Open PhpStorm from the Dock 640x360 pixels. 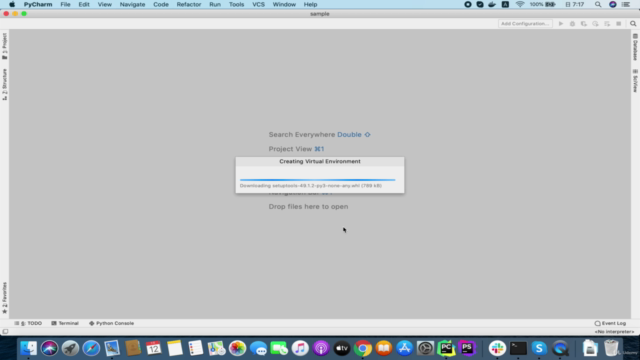click(467, 348)
